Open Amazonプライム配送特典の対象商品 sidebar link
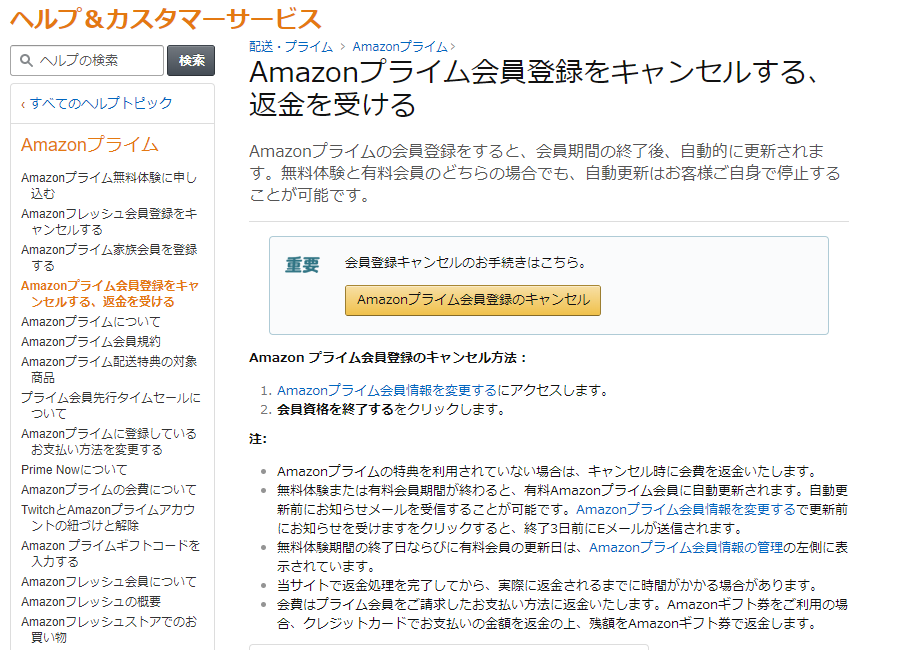Screen dimensions: 914x650 pyautogui.click(x=109, y=370)
